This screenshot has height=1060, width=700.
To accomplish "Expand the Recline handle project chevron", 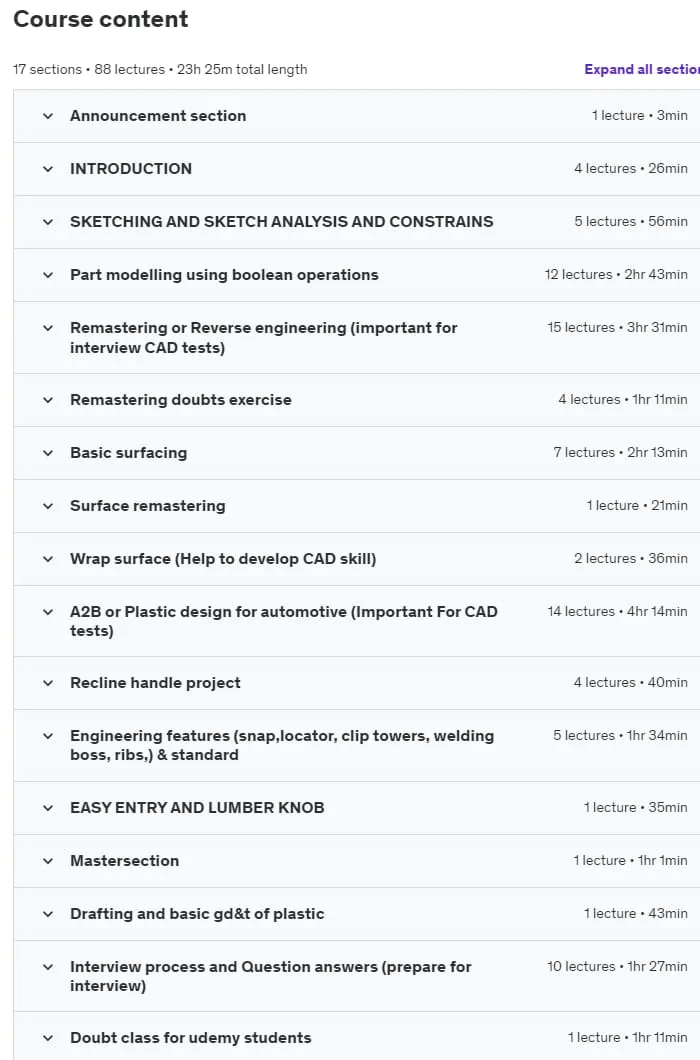I will point(48,683).
